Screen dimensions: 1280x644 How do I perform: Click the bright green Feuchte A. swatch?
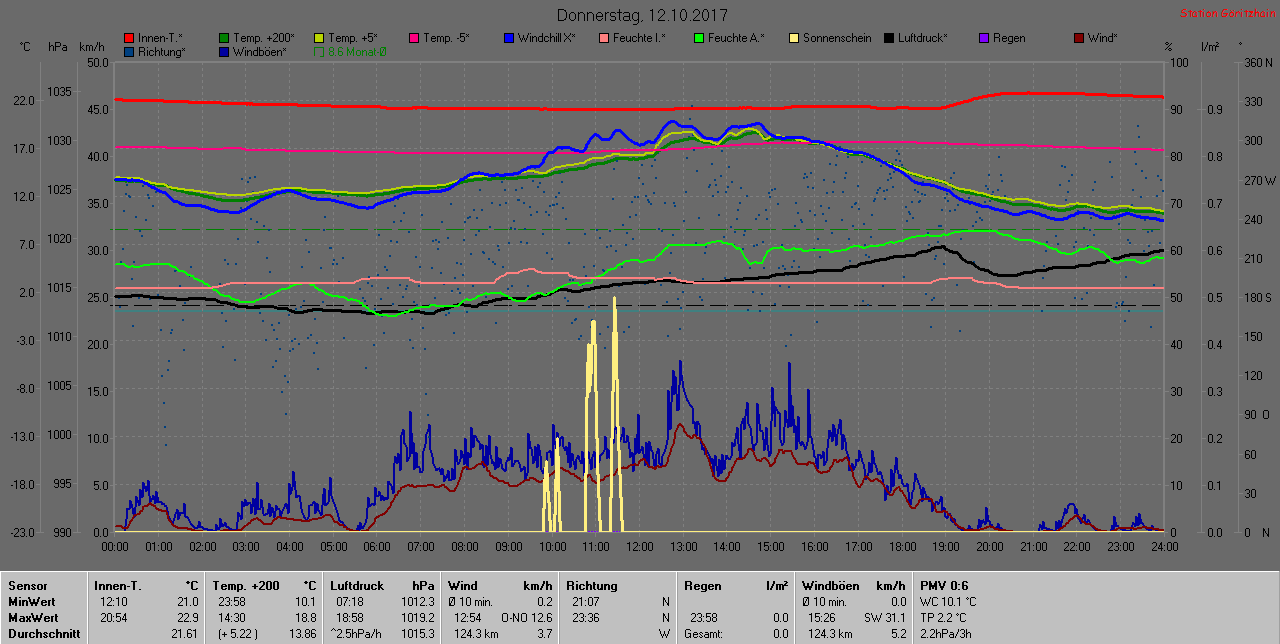(x=699, y=38)
